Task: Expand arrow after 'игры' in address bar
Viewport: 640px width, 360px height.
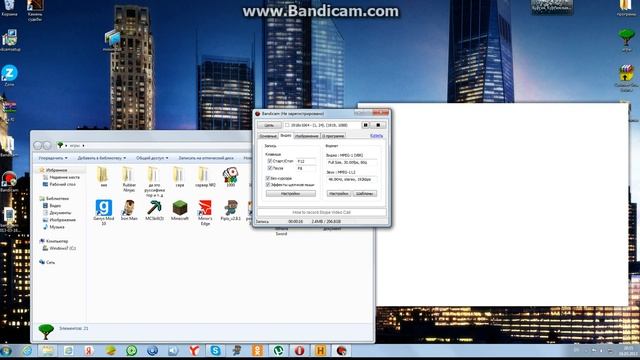Action: [x=83, y=146]
